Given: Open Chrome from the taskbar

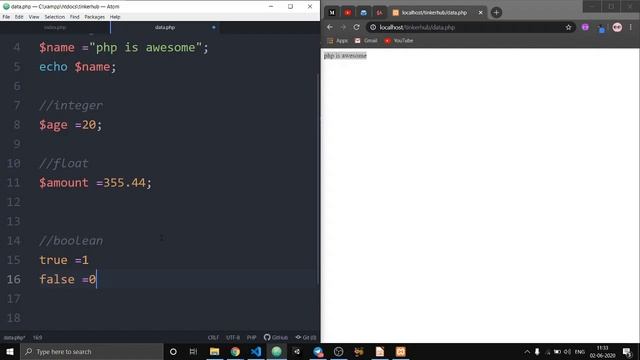Looking at the screenshot, I should (x=235, y=351).
